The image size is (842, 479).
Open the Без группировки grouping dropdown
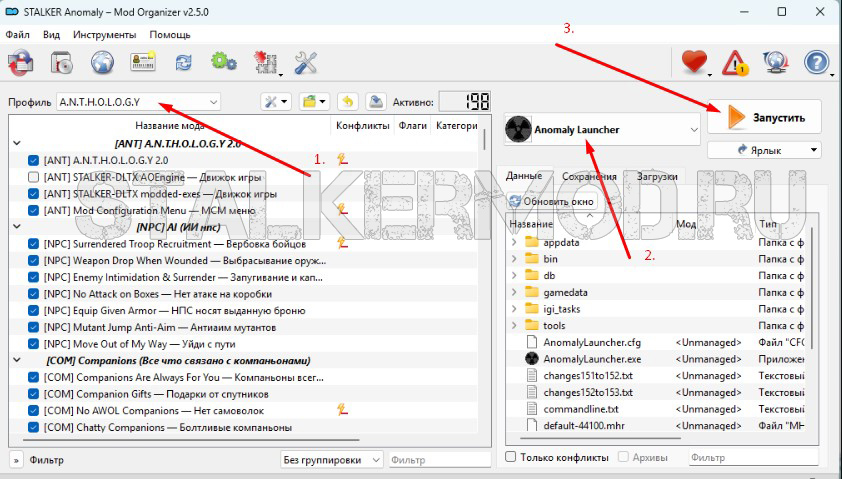coord(332,460)
